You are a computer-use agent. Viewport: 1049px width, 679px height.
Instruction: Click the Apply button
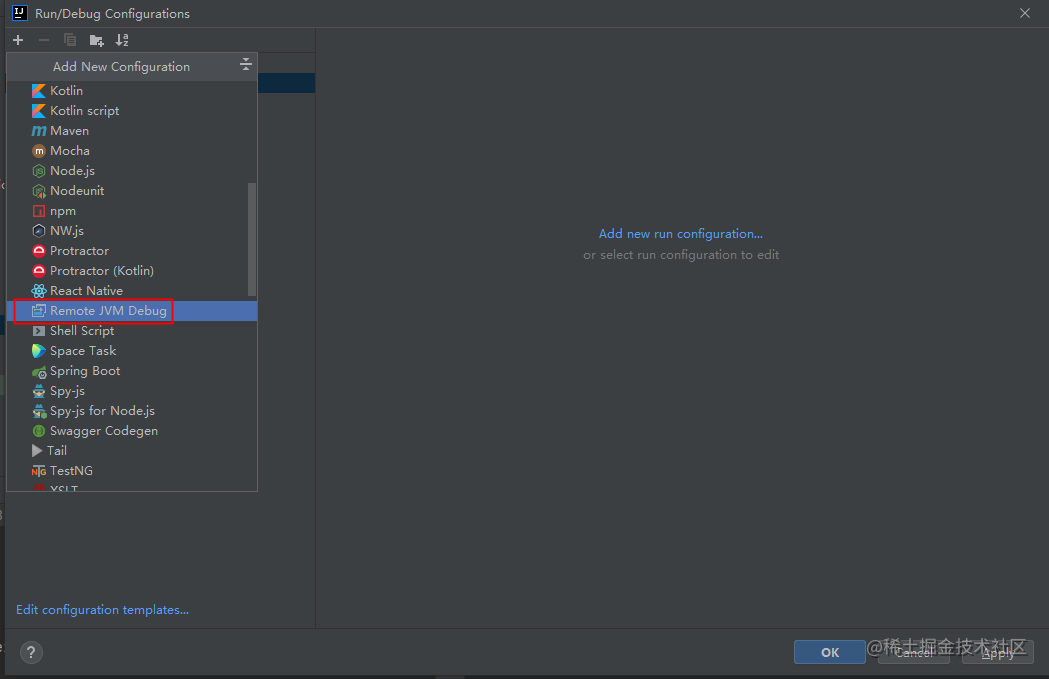pyautogui.click(x=997, y=652)
